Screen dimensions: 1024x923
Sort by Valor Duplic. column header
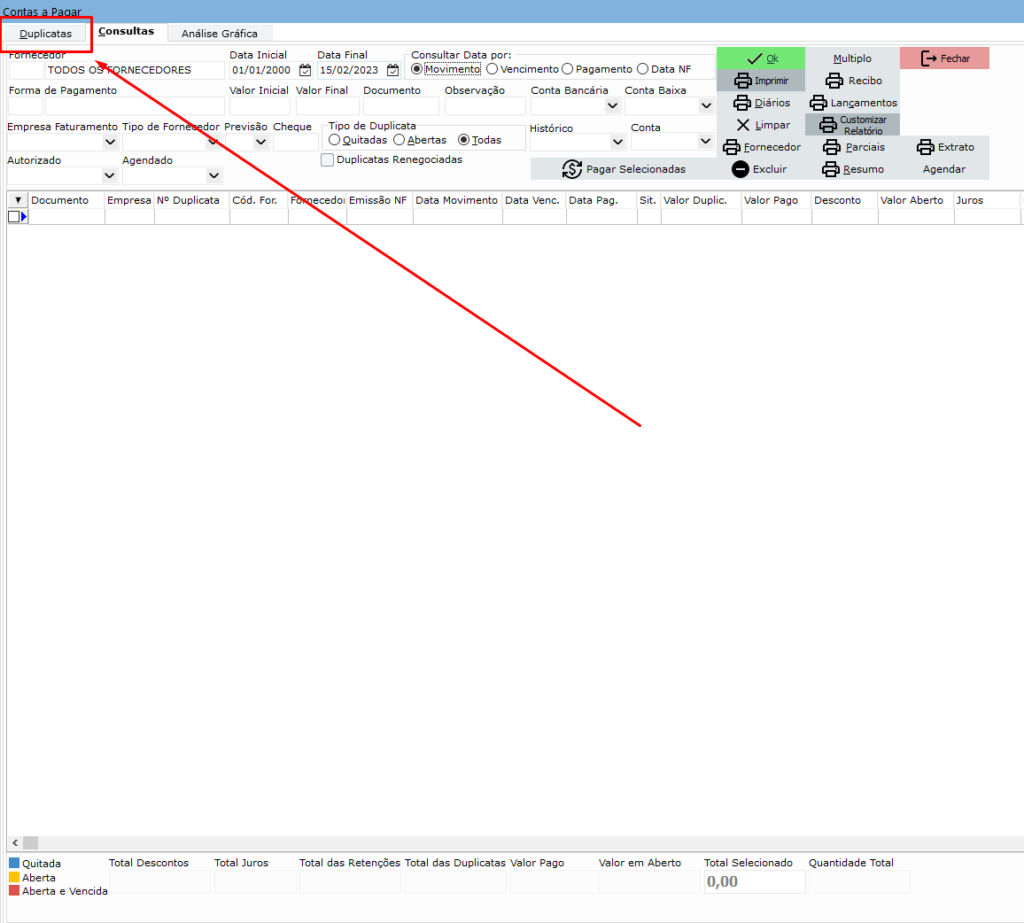pyautogui.click(x=701, y=200)
